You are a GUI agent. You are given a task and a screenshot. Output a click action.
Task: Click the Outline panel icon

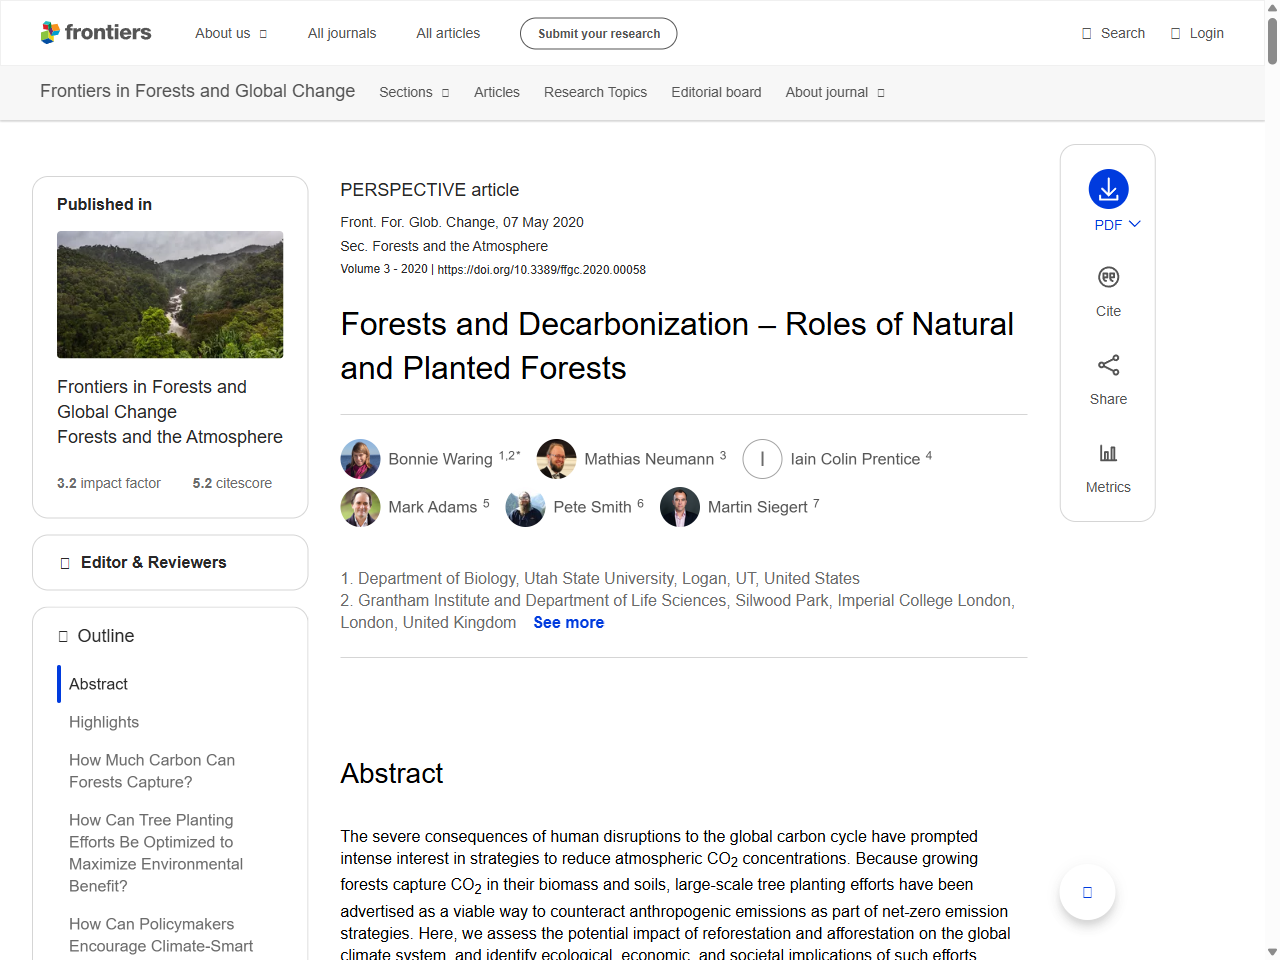click(x=63, y=635)
